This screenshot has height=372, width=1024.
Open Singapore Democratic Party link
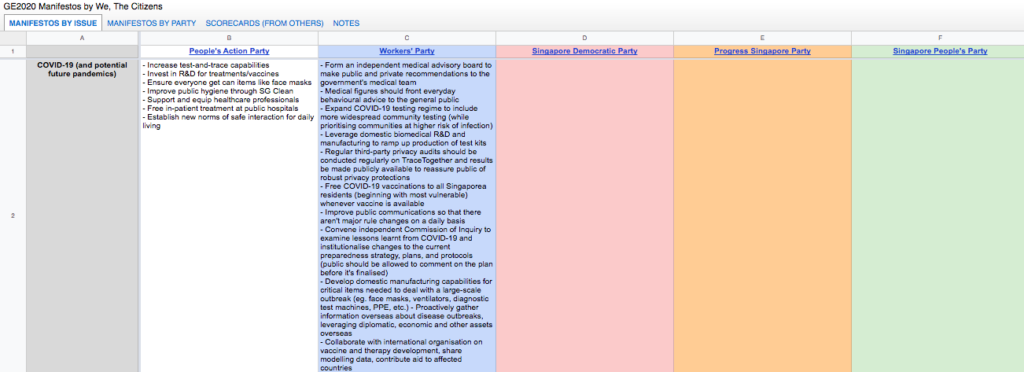click(x=584, y=51)
